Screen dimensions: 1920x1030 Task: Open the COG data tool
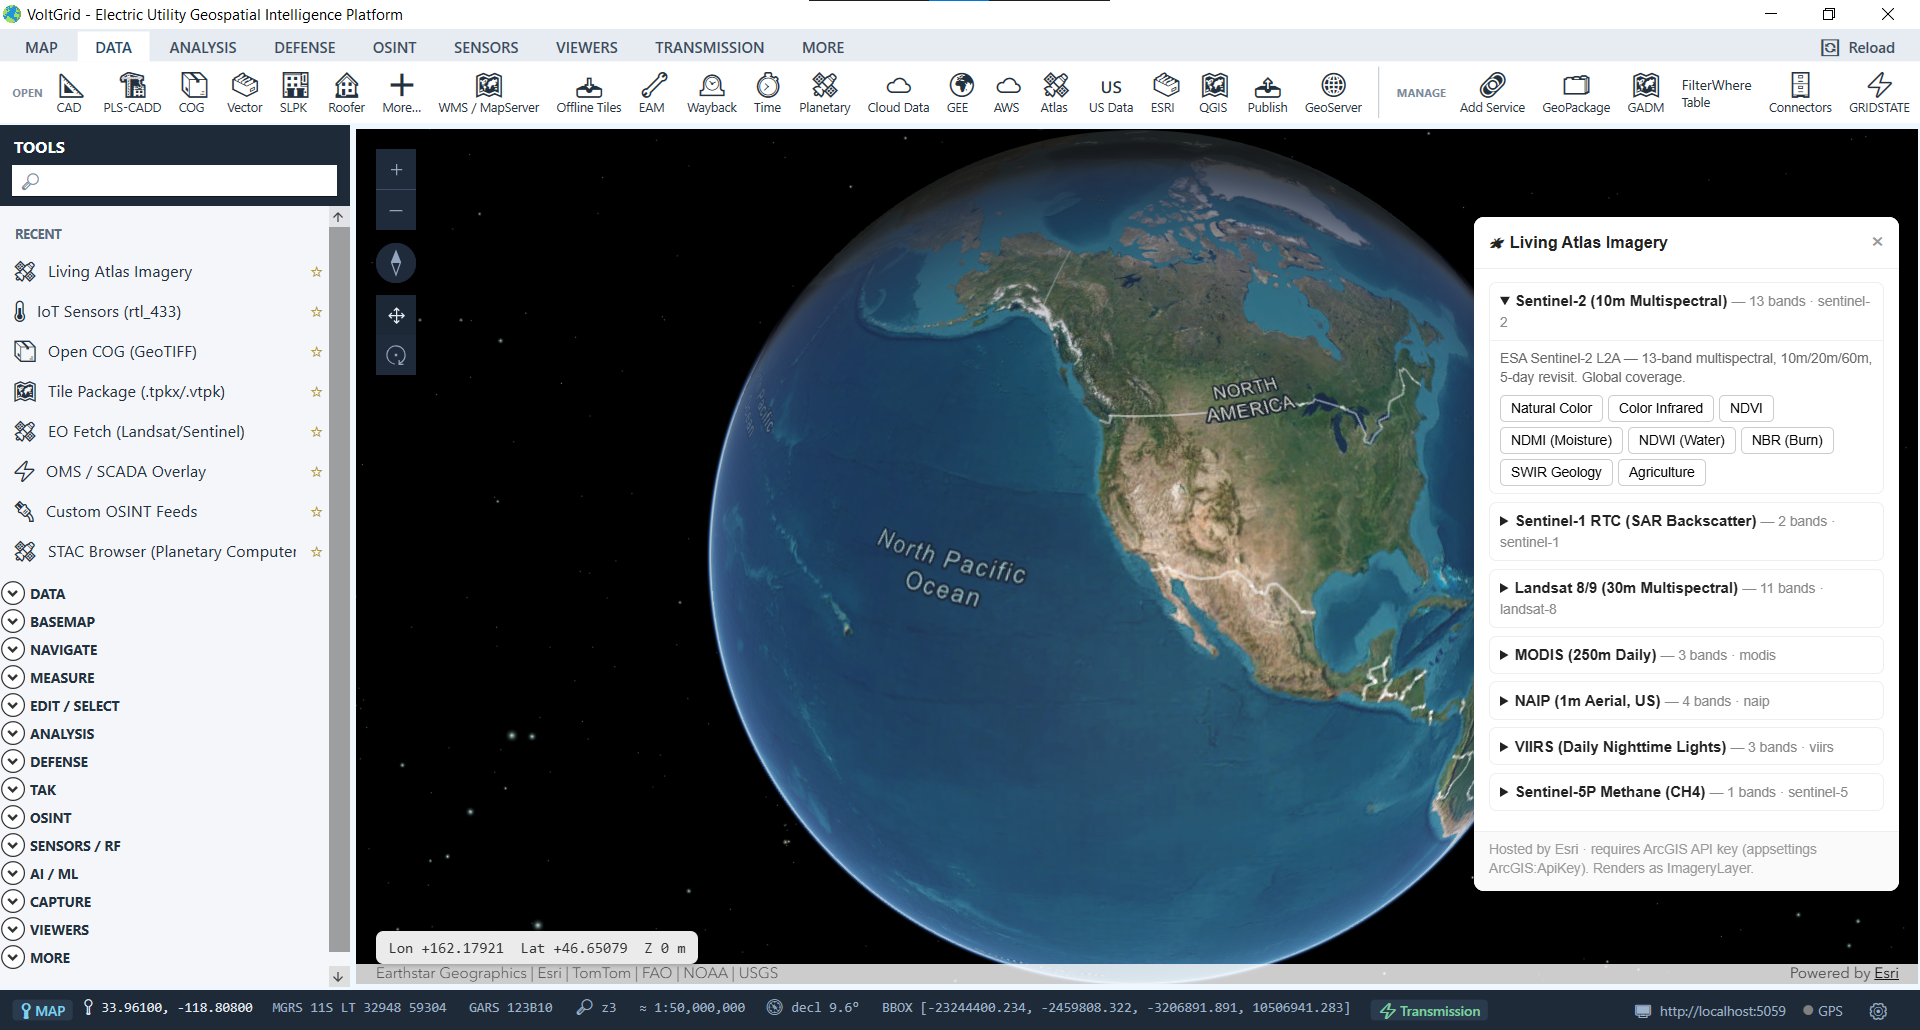pyautogui.click(x=192, y=93)
